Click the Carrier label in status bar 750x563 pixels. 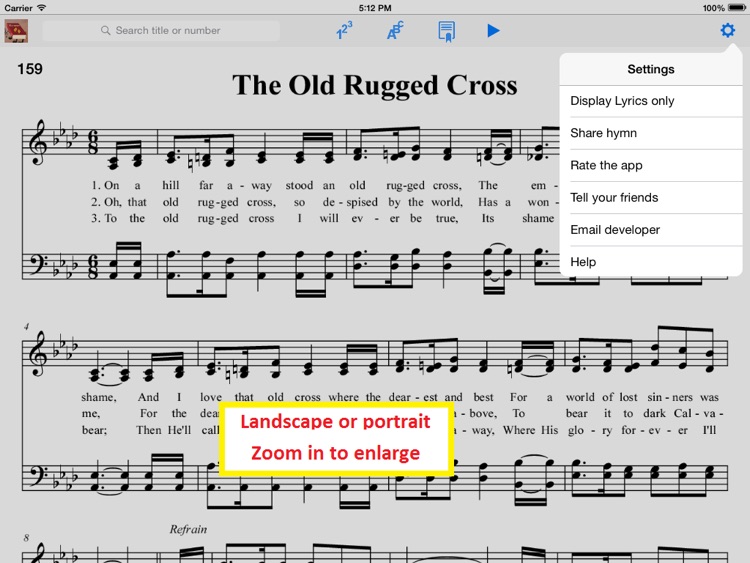[18, 8]
